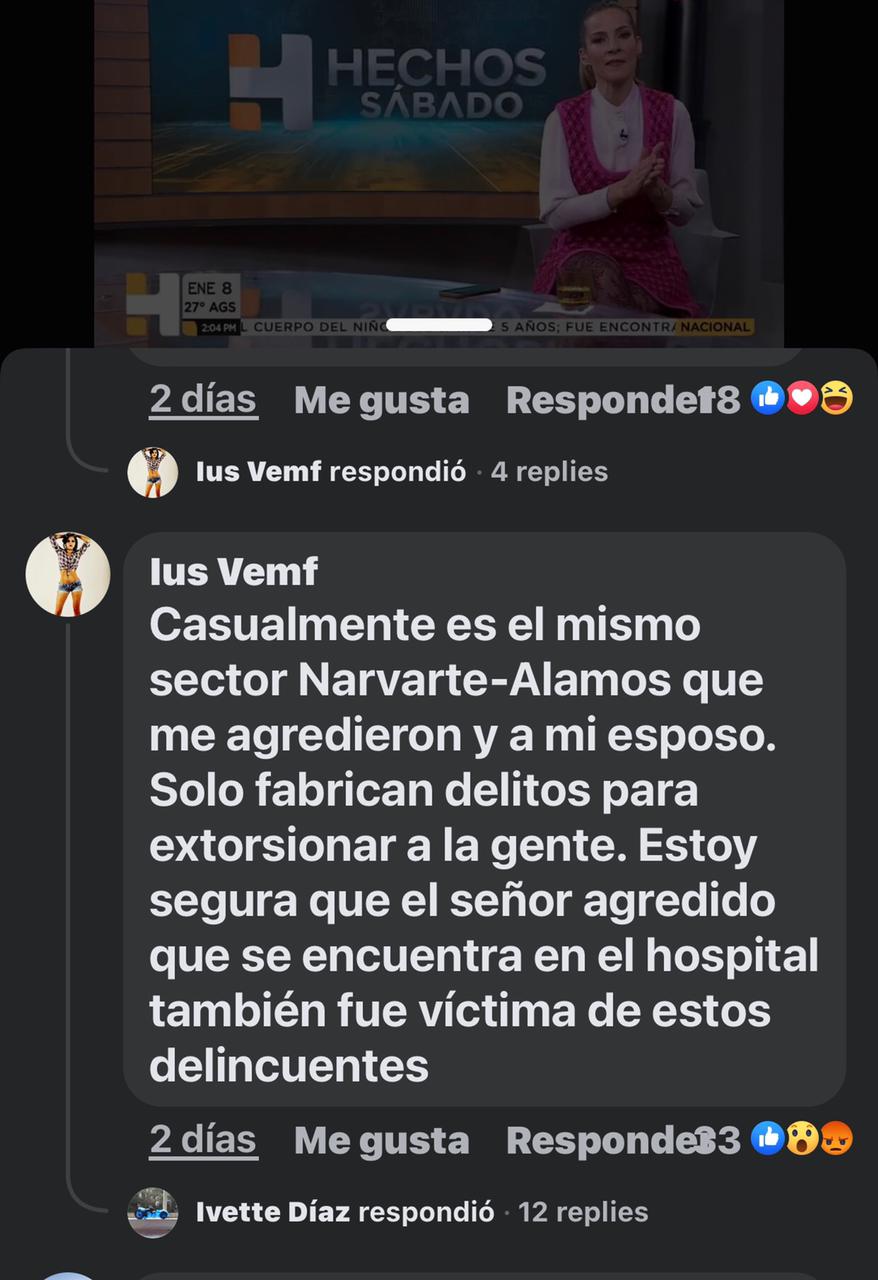Expand the 12 replies from Ivette Díaz
The height and width of the screenshot is (1280, 878).
[x=583, y=1212]
